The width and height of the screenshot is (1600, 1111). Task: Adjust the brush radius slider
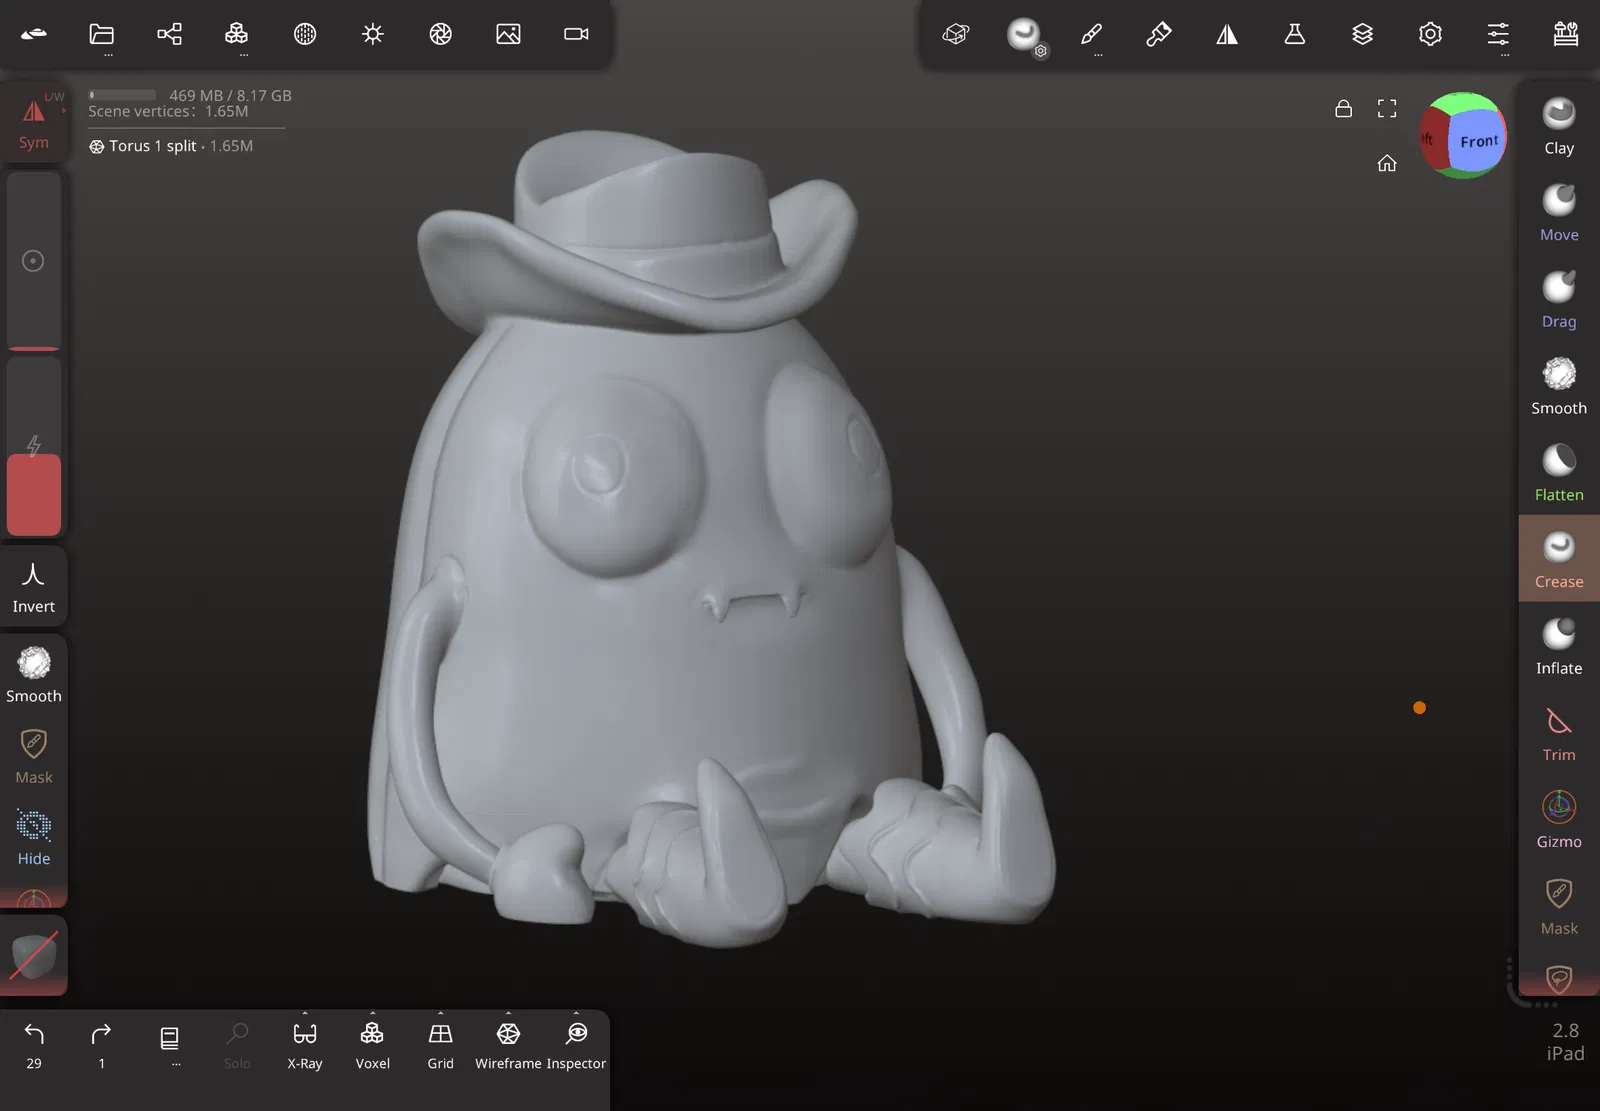pos(34,261)
